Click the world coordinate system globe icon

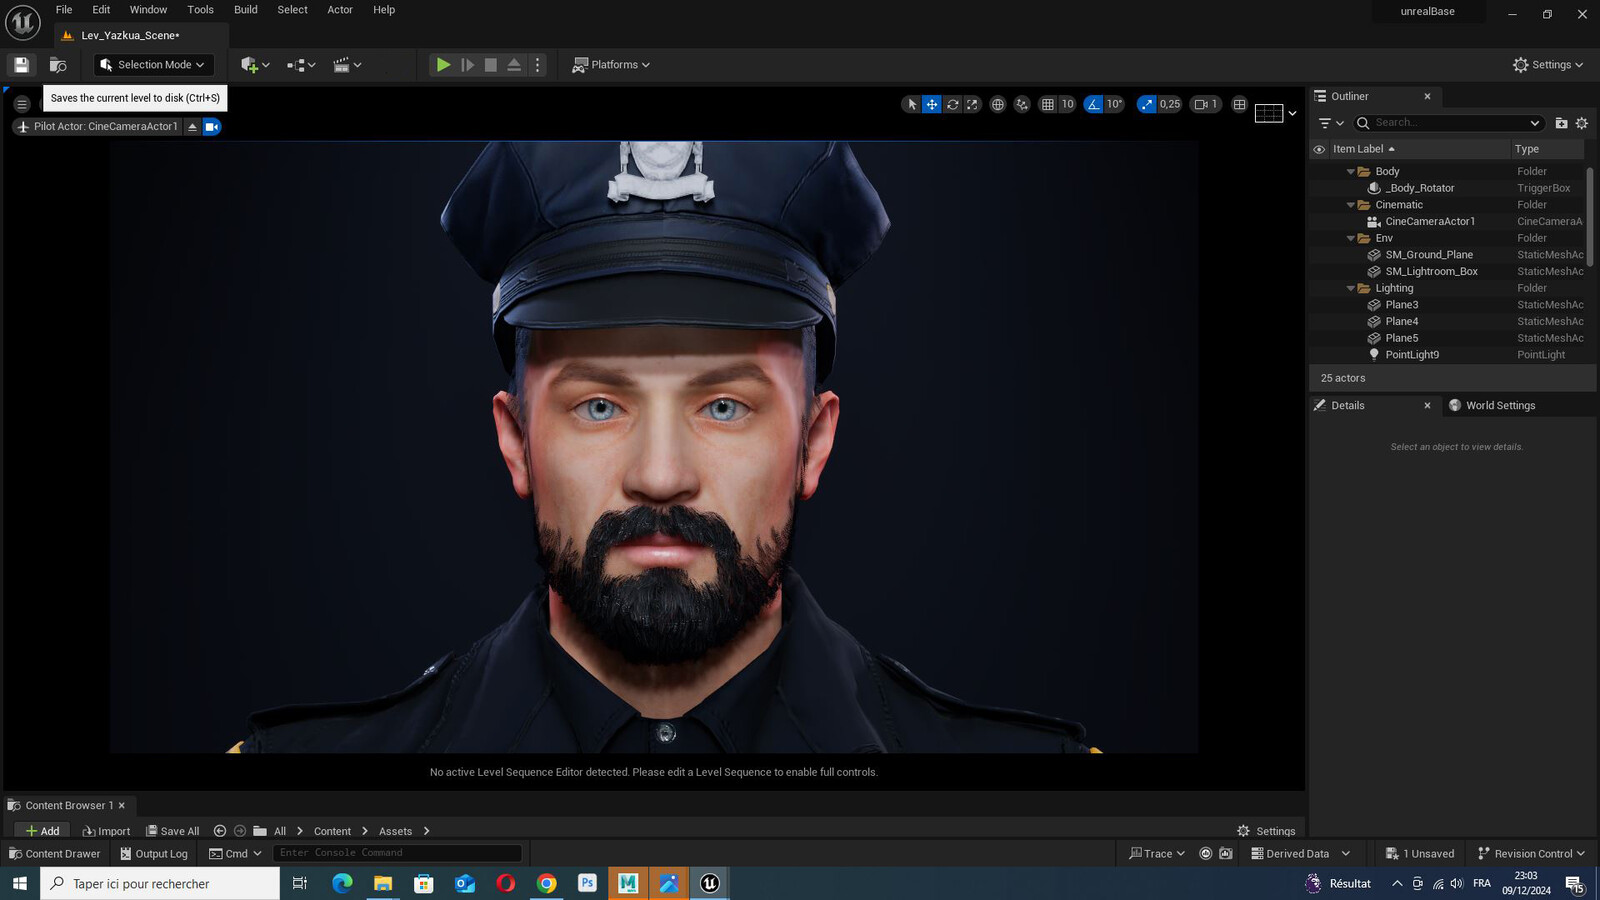(997, 104)
